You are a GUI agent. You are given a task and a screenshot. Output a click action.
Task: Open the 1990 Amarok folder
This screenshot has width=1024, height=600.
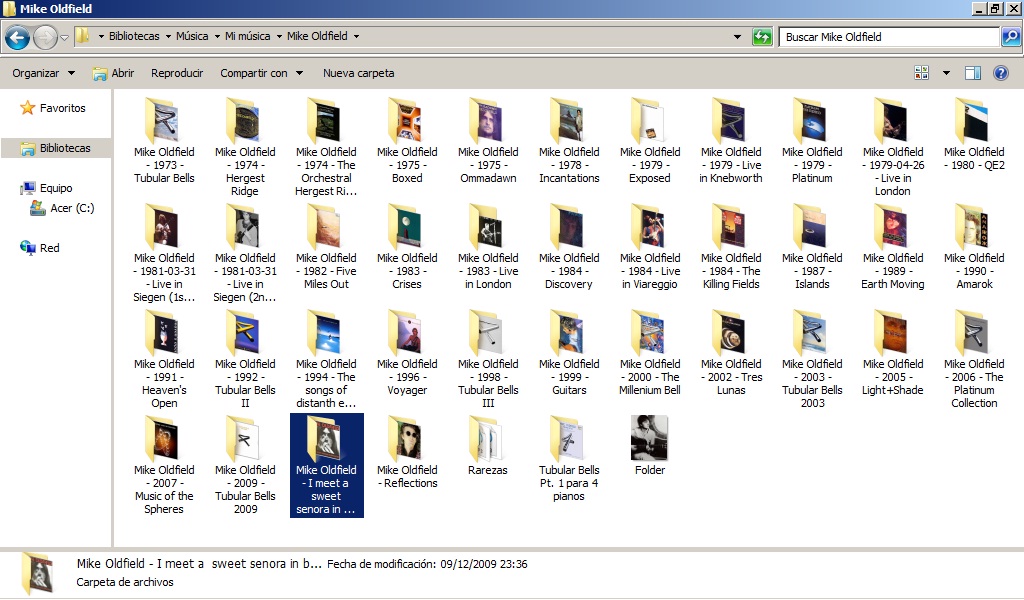974,247
